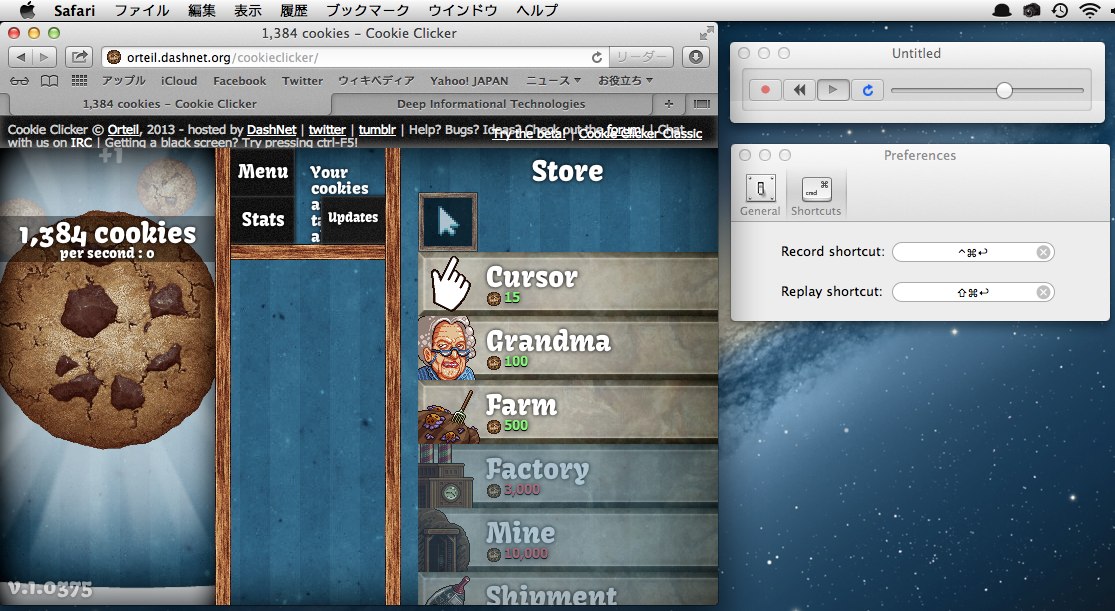
Task: Click the Safari share button
Action: (x=80, y=57)
